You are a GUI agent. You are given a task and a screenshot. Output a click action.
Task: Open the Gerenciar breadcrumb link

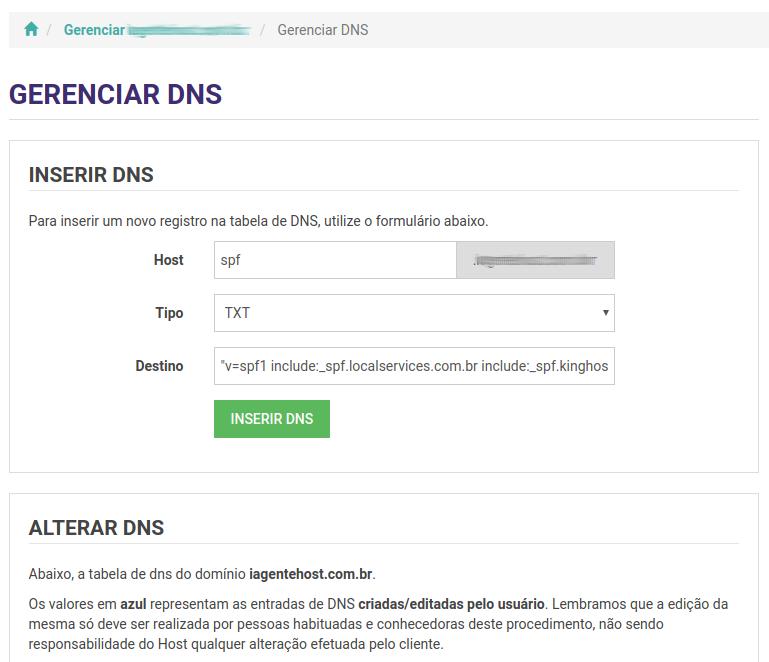point(94,30)
